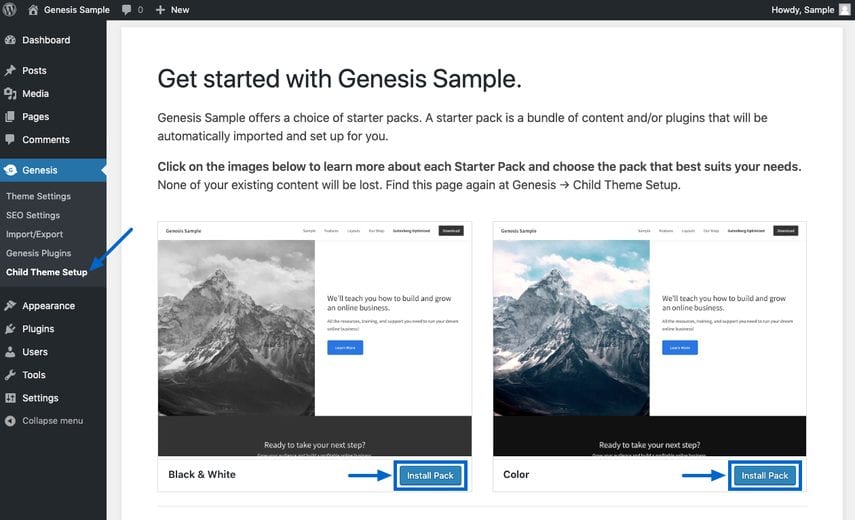Preview the Color pack image
Viewport: 855px width, 520px height.
[649, 338]
